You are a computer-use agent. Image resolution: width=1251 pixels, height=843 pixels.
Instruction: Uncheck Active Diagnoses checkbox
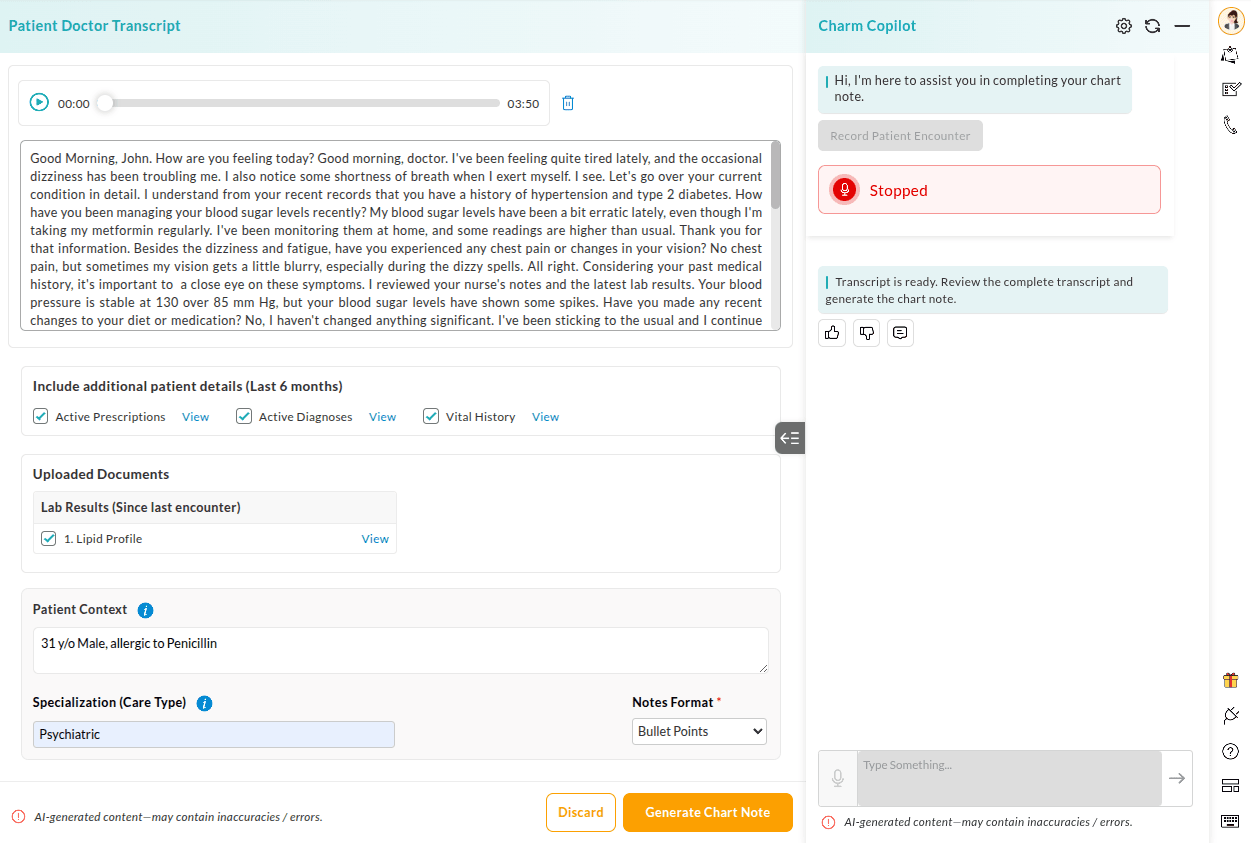pyautogui.click(x=244, y=416)
